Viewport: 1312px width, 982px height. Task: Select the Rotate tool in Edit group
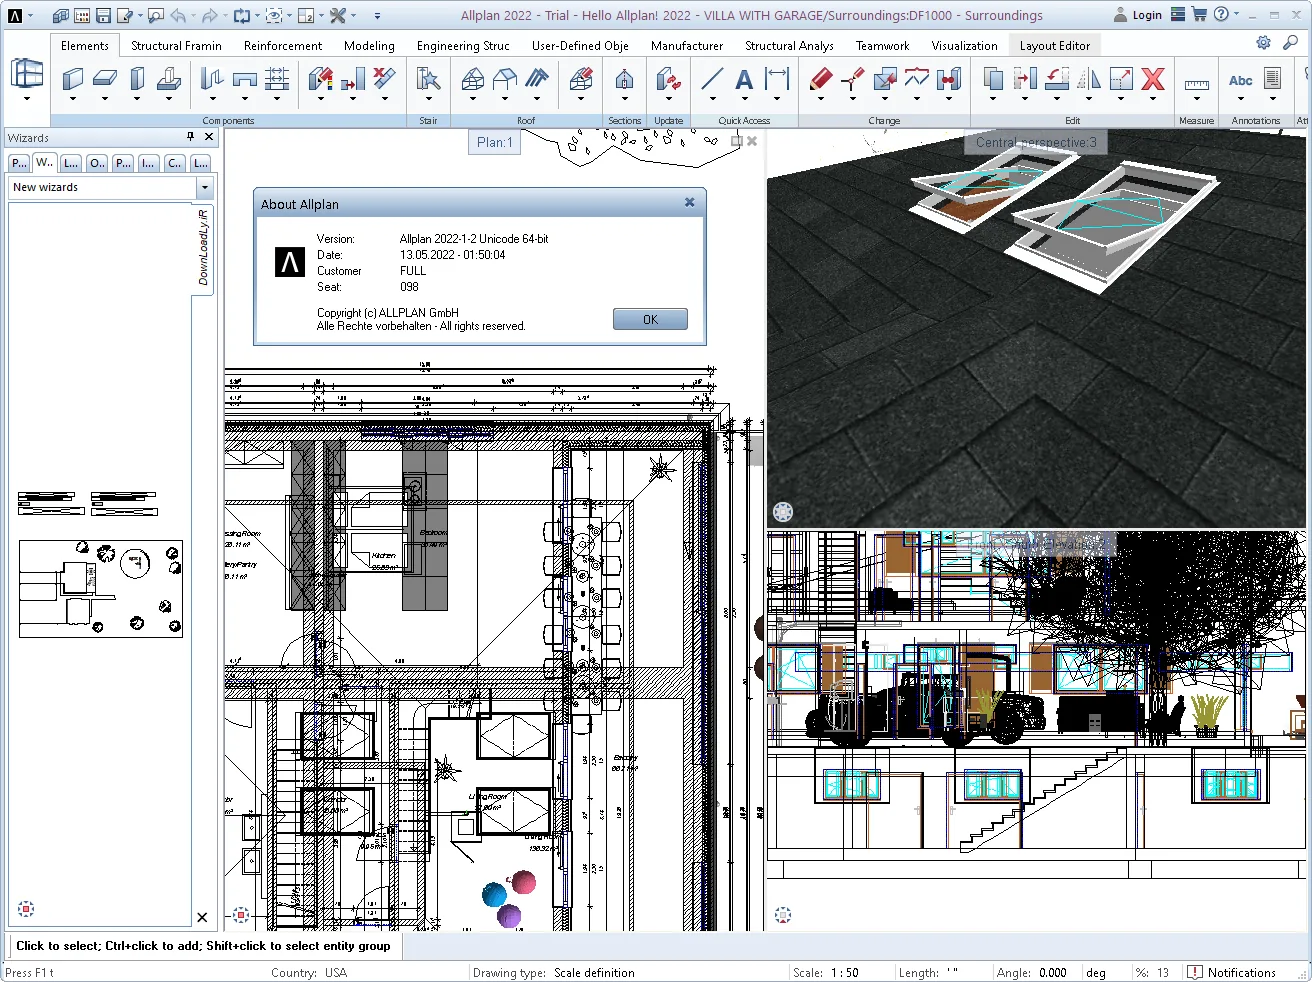pyautogui.click(x=1057, y=79)
